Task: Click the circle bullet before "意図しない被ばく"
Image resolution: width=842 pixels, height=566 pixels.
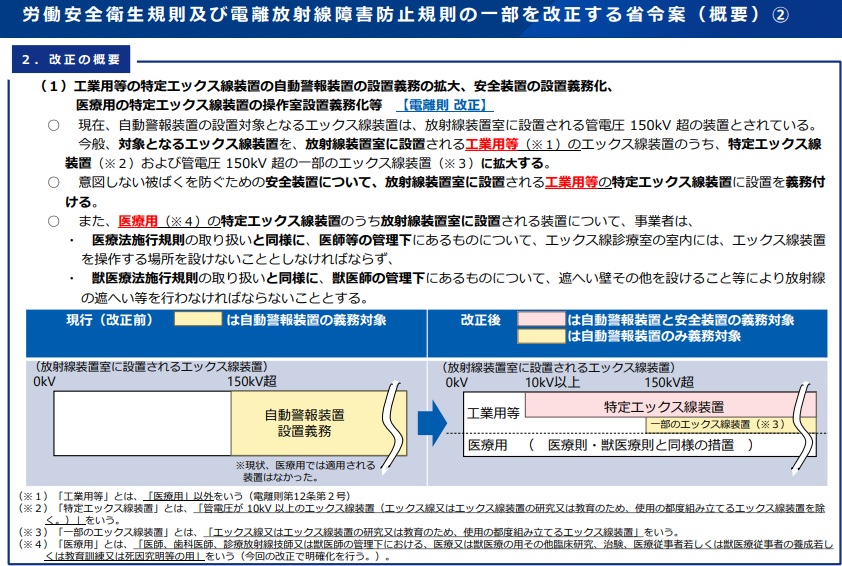Action: click(x=54, y=182)
